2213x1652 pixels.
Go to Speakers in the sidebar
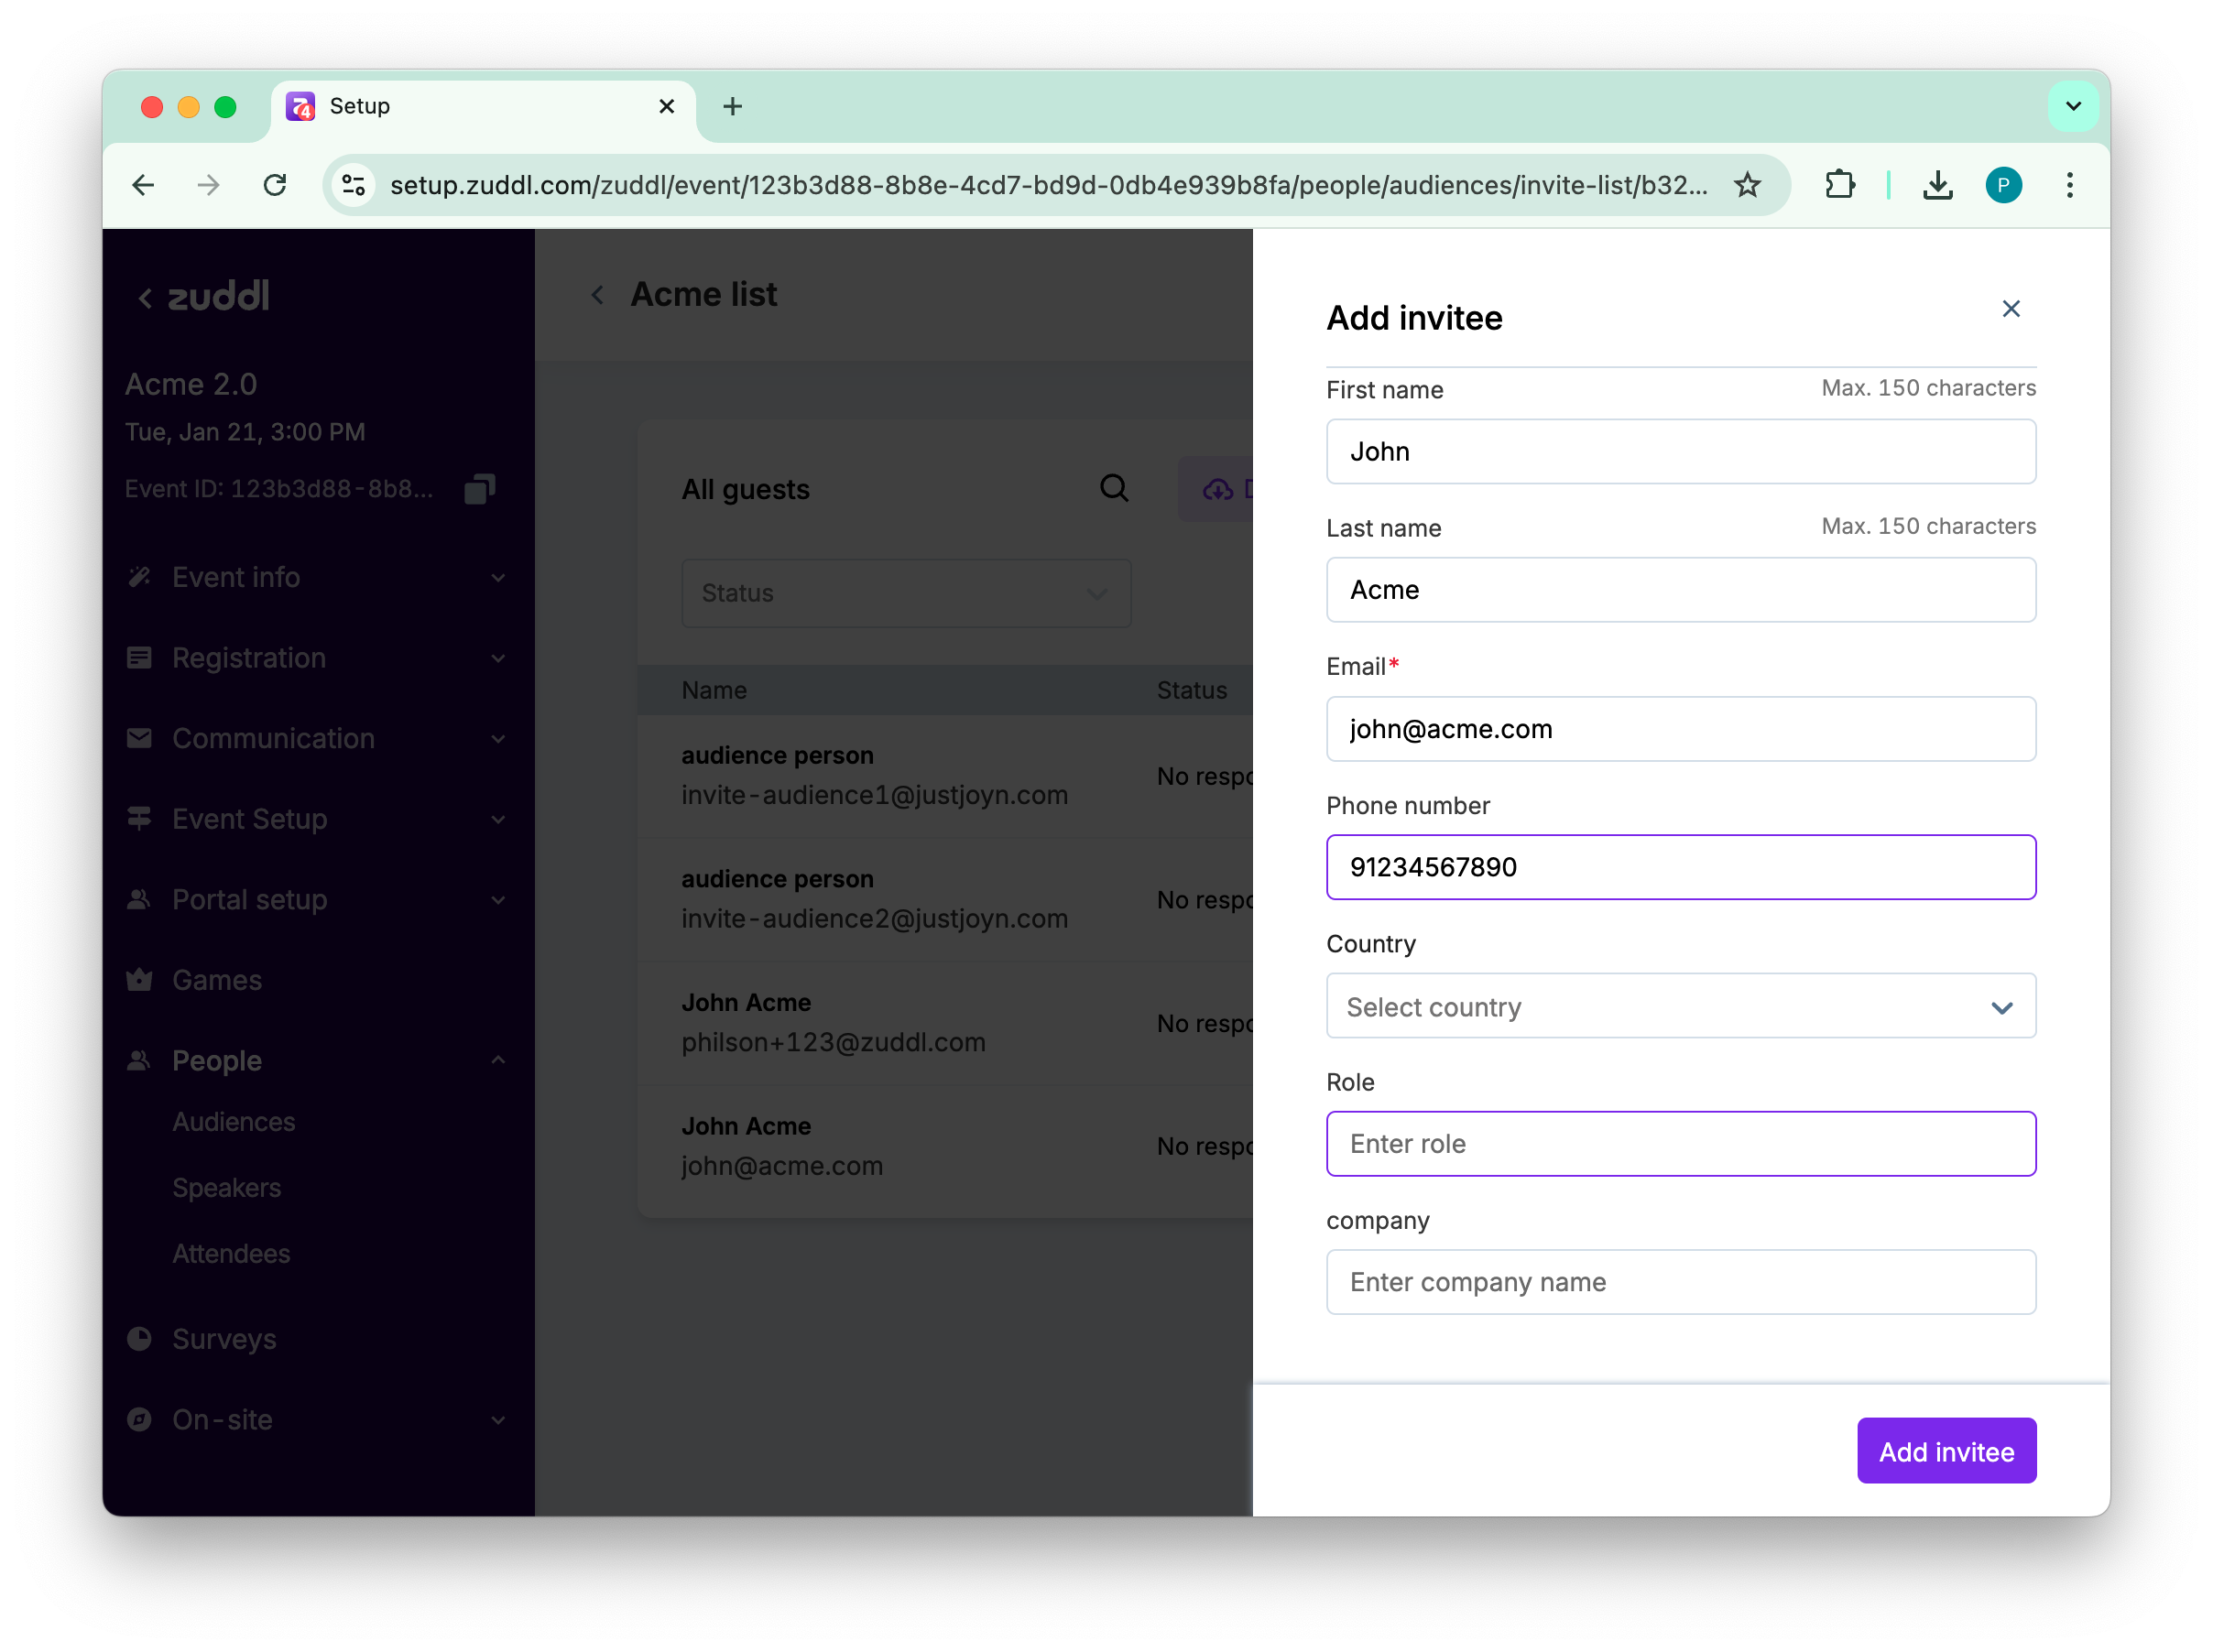pos(226,1188)
